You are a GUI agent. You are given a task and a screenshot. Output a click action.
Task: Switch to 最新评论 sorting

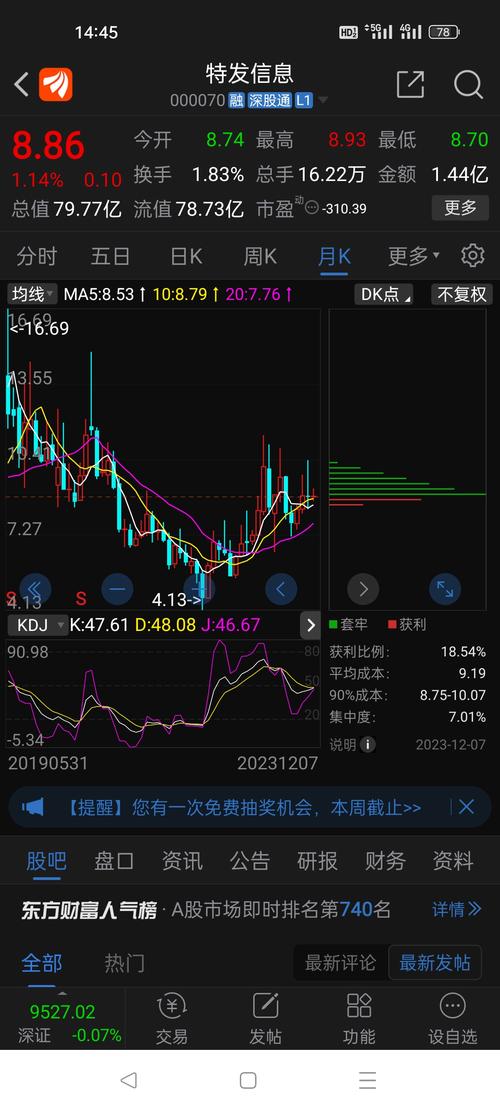tap(341, 963)
